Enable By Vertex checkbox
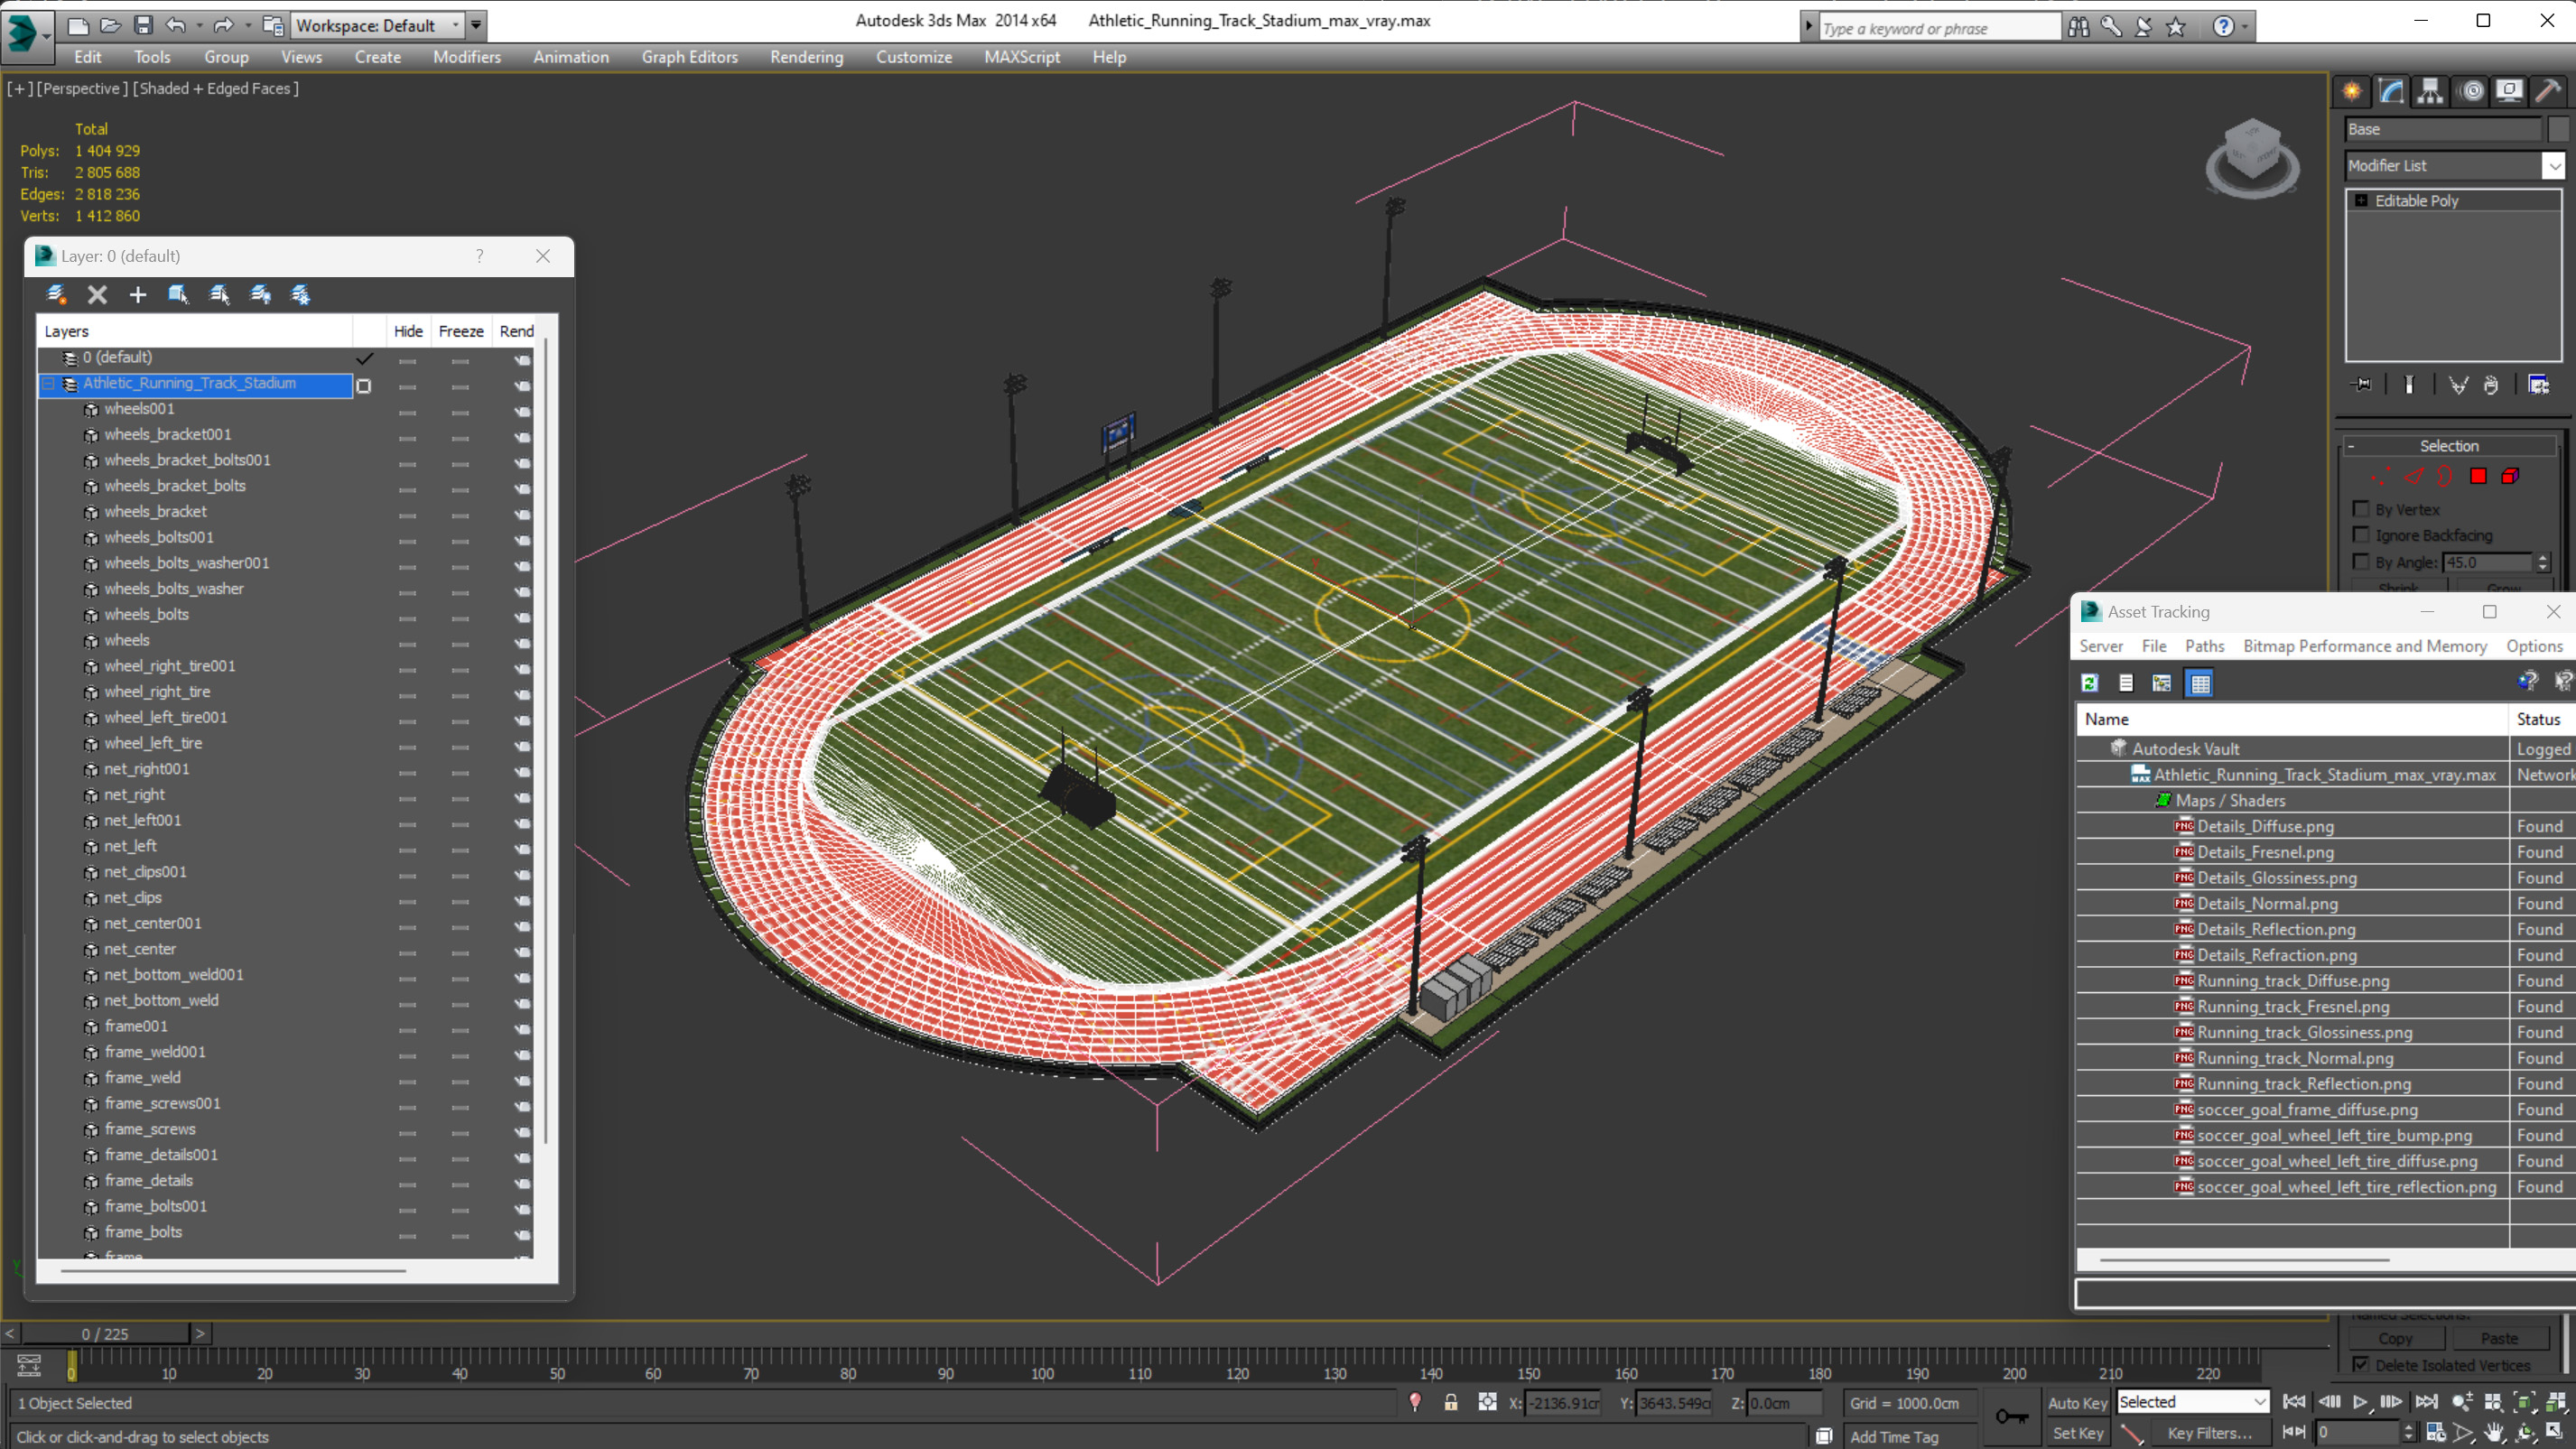 [x=2362, y=509]
